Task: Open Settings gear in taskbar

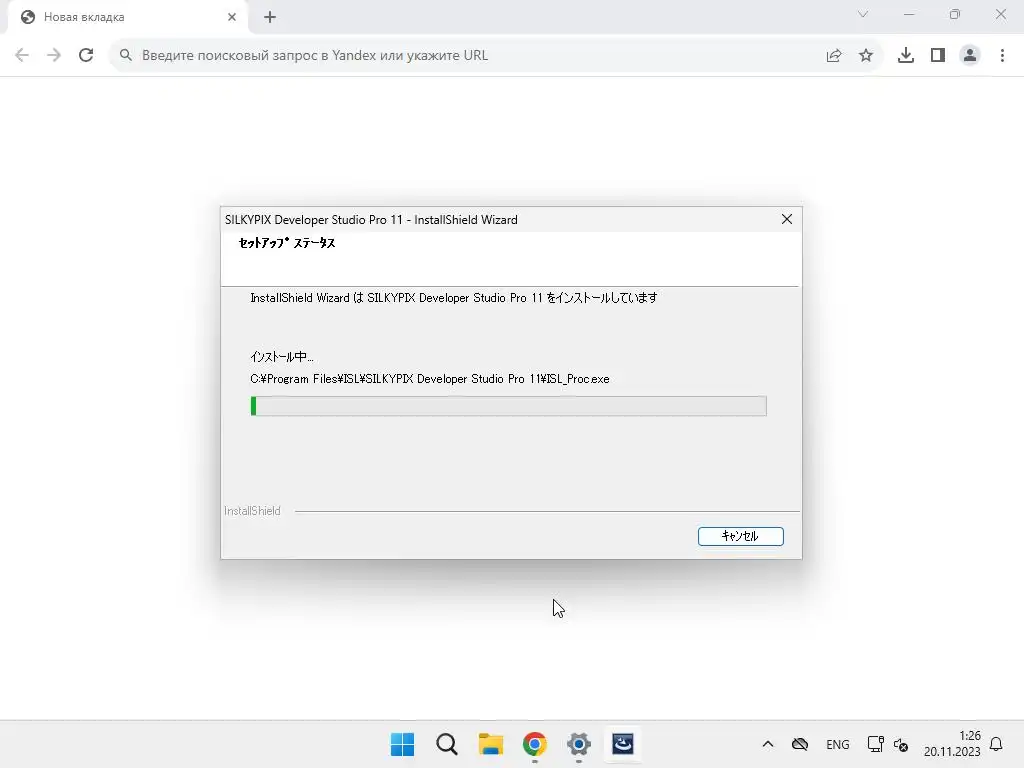Action: [579, 744]
